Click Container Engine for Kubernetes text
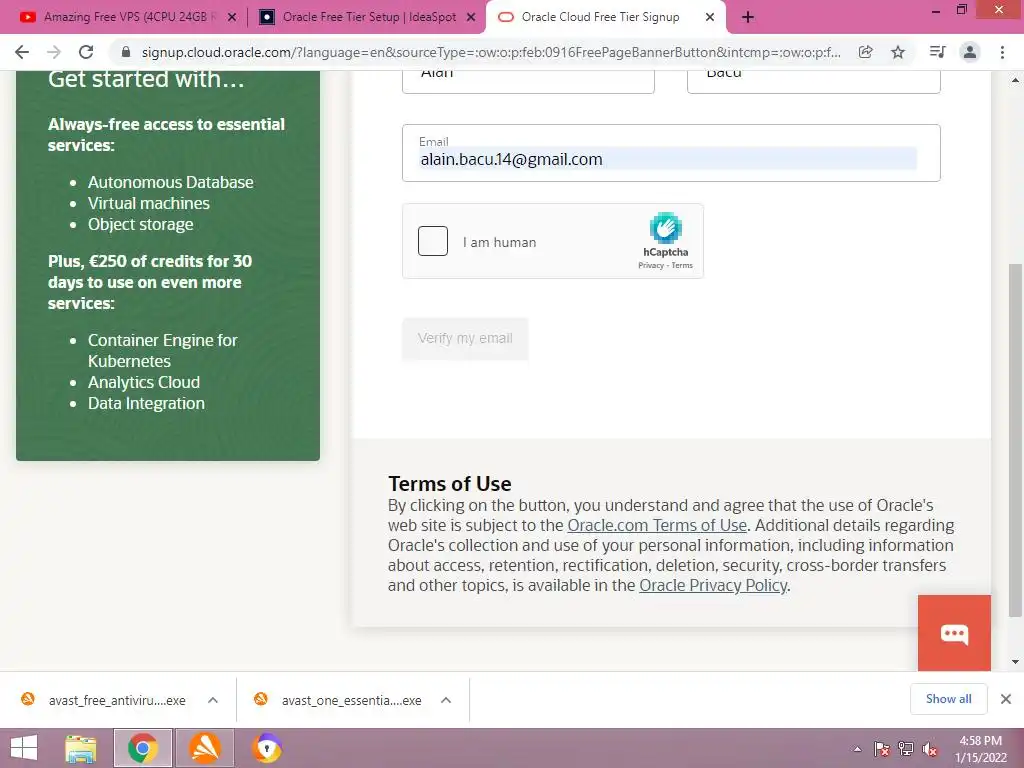The width and height of the screenshot is (1024, 768). click(163, 351)
